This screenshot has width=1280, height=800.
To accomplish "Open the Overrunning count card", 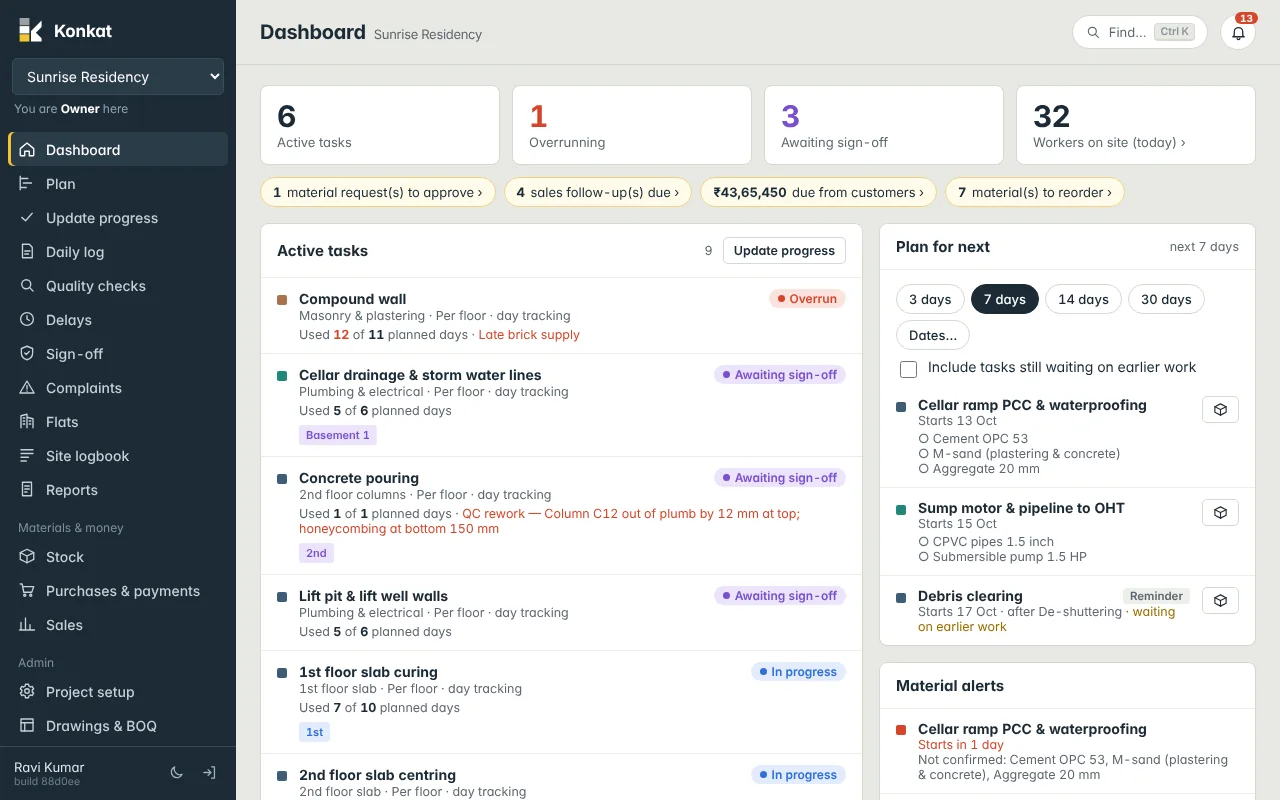I will (632, 125).
